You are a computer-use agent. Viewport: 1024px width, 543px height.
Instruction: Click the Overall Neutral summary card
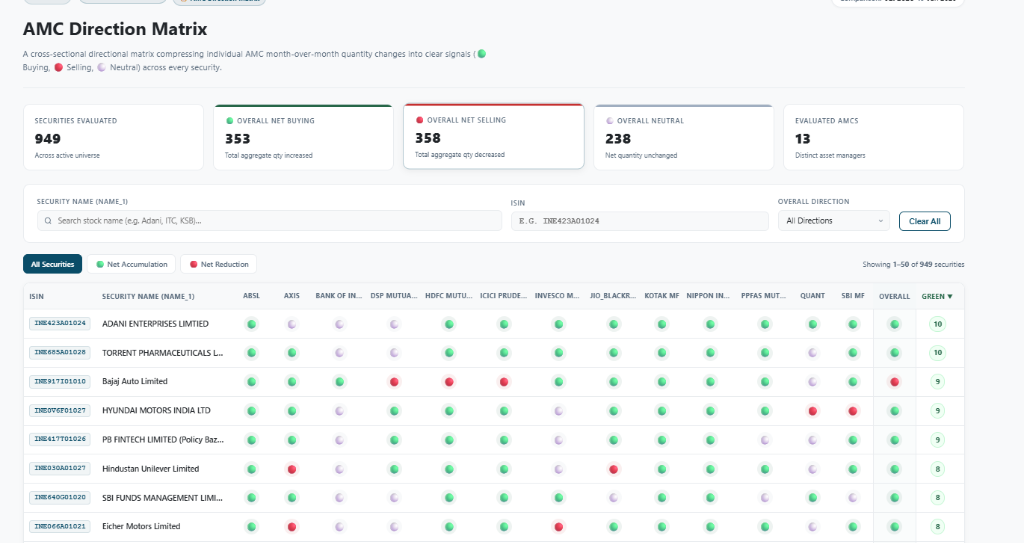pos(684,137)
